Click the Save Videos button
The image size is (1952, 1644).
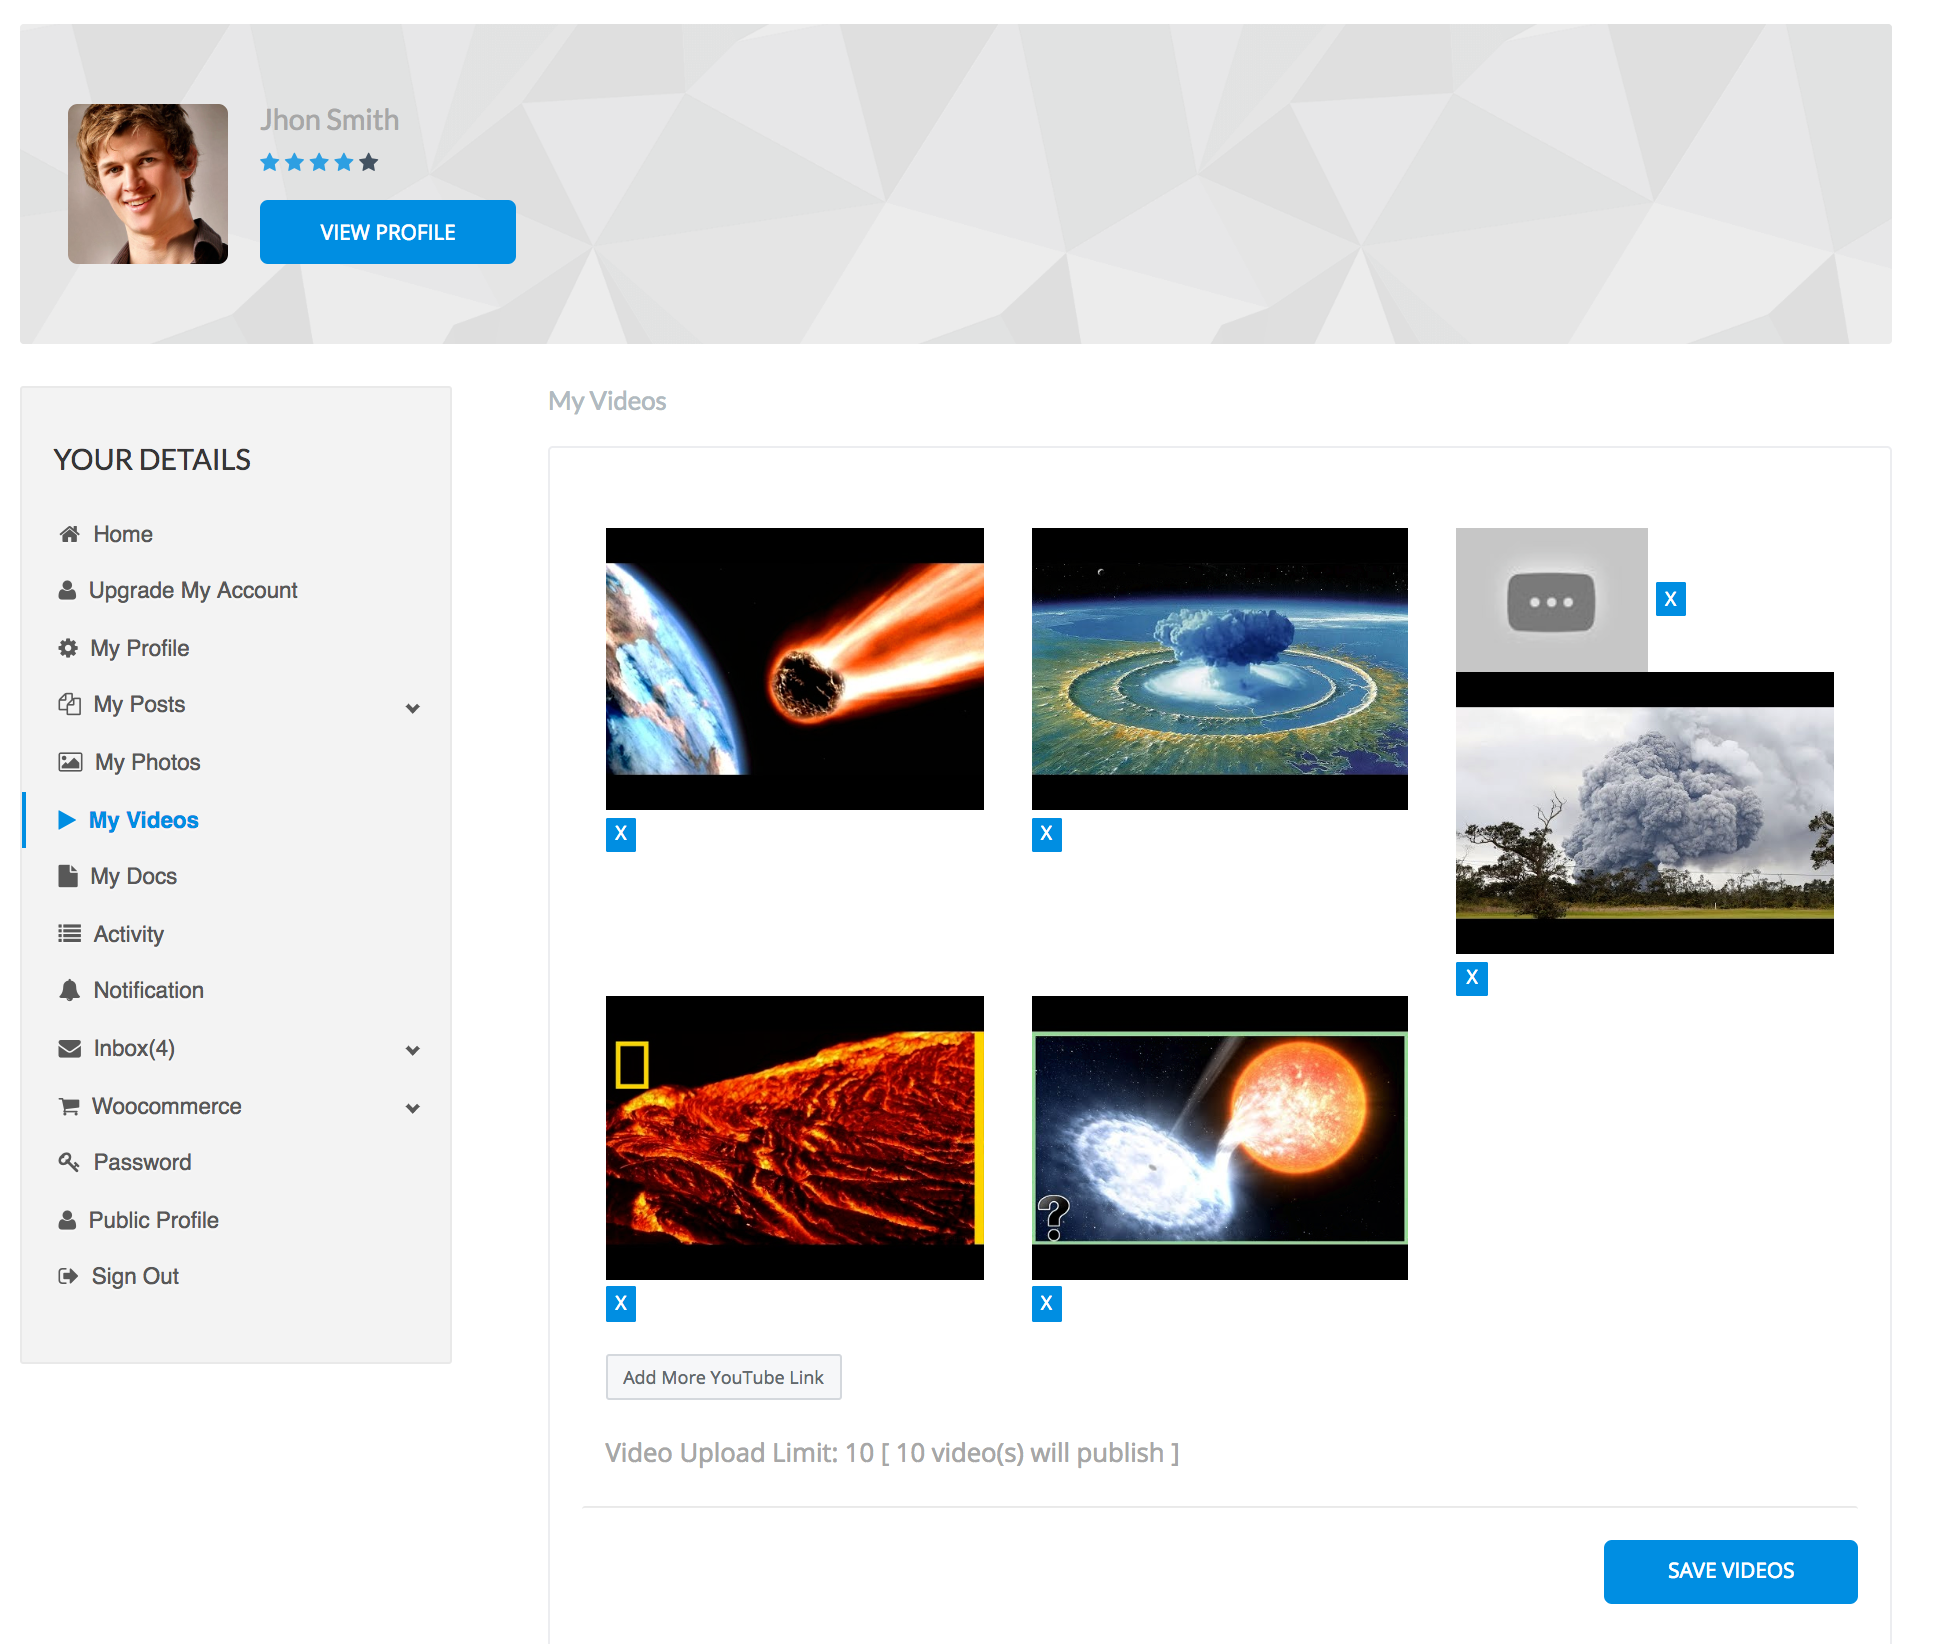tap(1730, 1571)
